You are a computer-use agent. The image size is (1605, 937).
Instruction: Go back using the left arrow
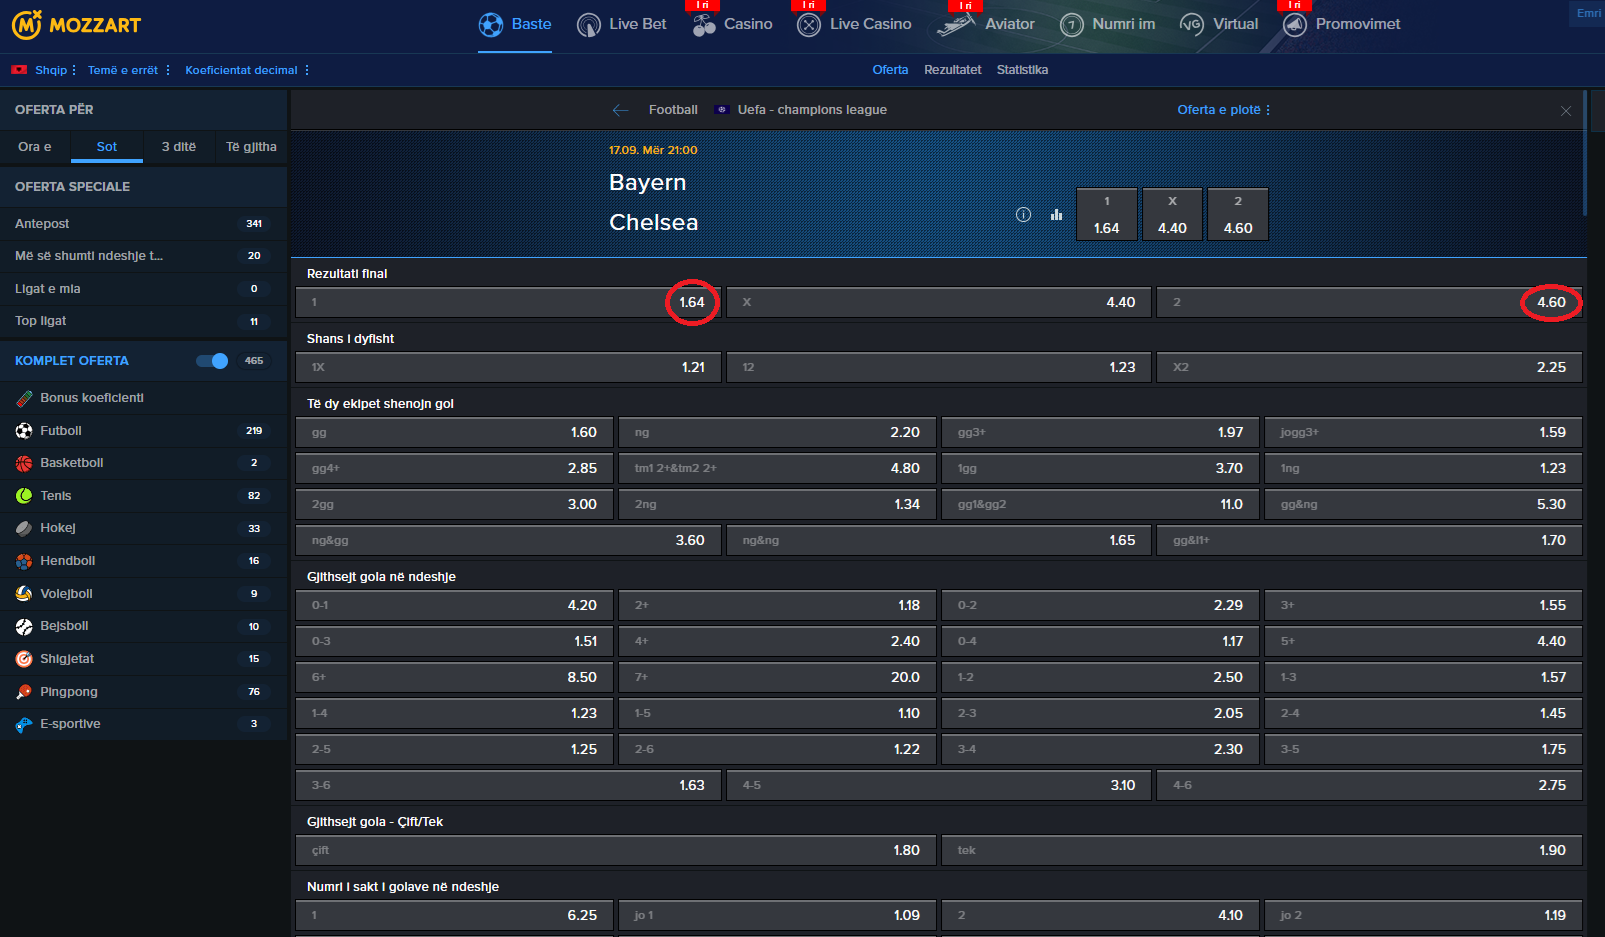point(621,110)
